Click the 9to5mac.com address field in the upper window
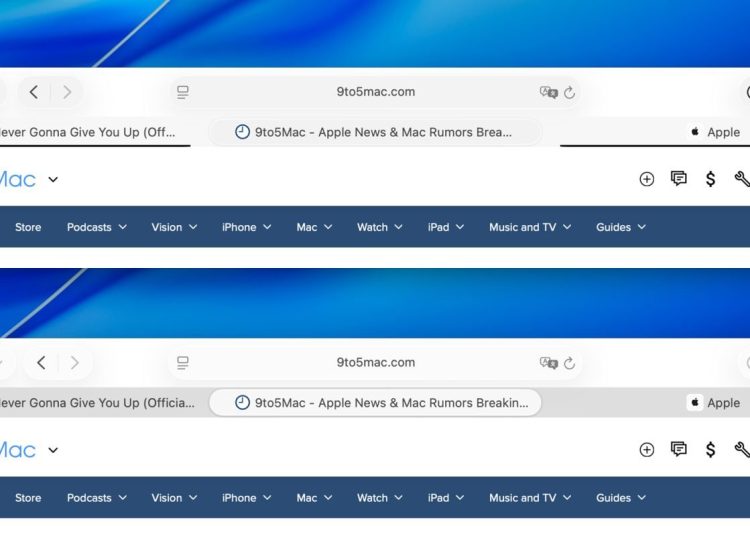 click(375, 92)
